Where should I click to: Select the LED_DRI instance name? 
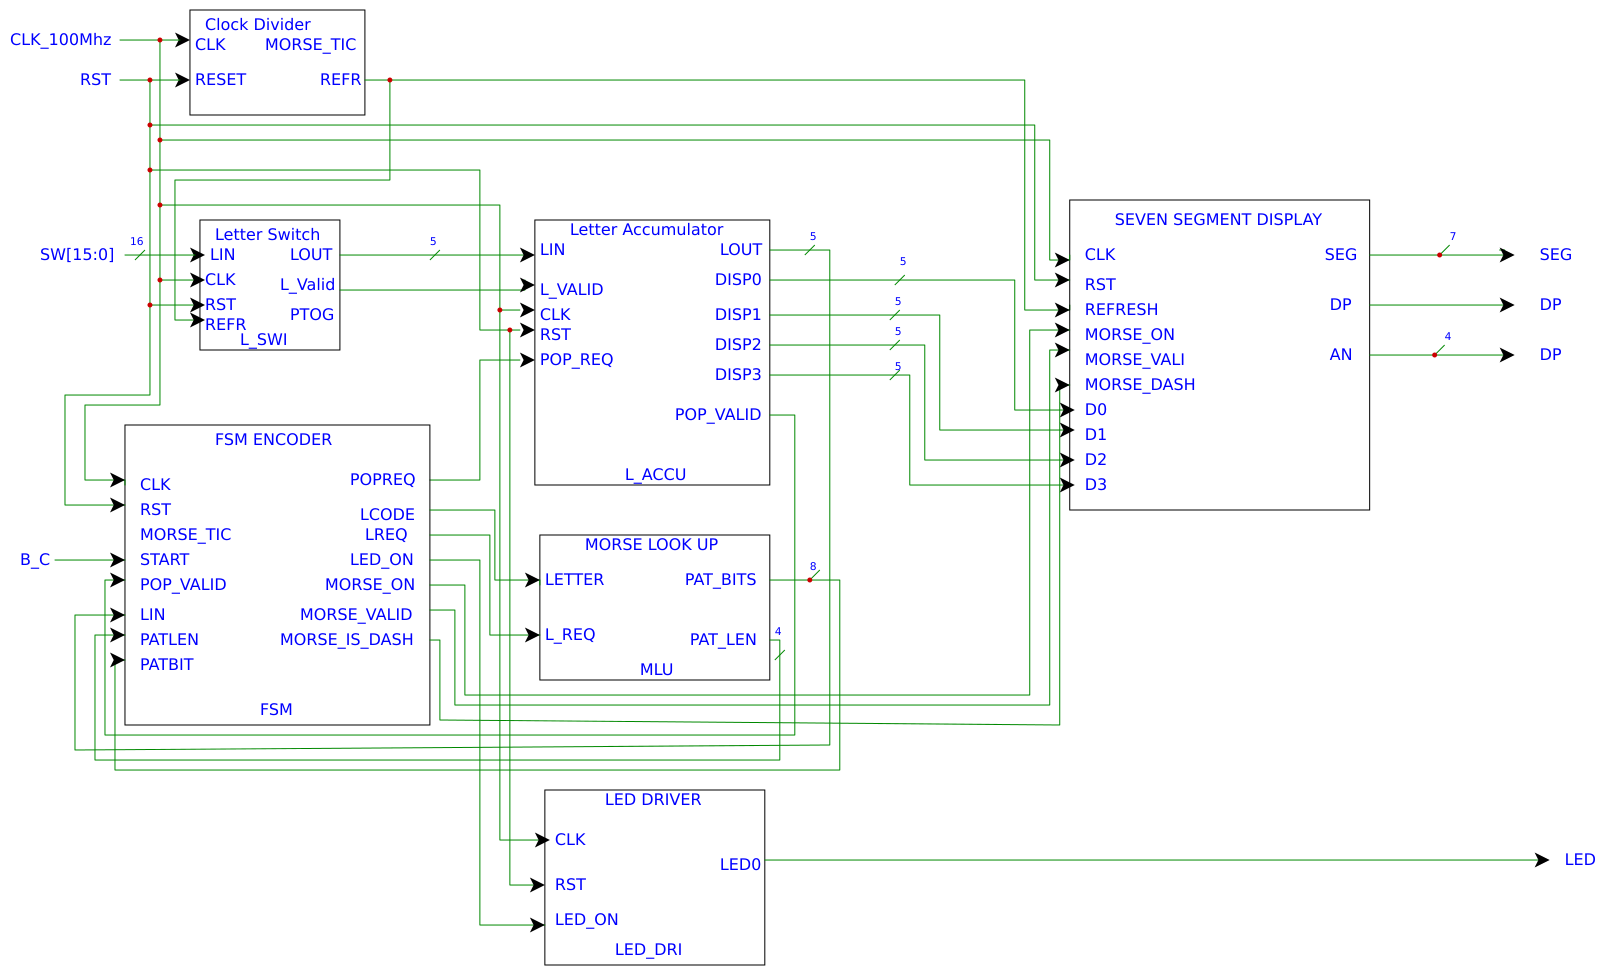(x=648, y=950)
